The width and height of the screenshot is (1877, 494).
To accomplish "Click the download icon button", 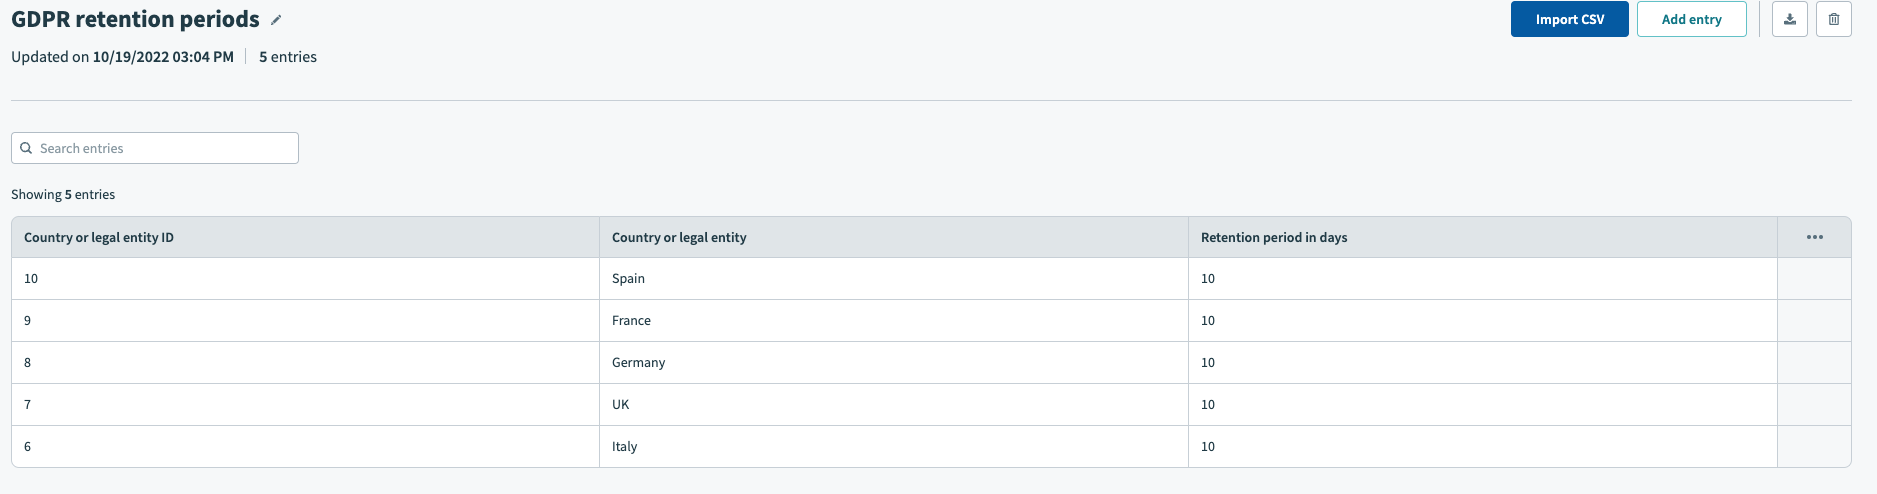I will click(x=1789, y=19).
